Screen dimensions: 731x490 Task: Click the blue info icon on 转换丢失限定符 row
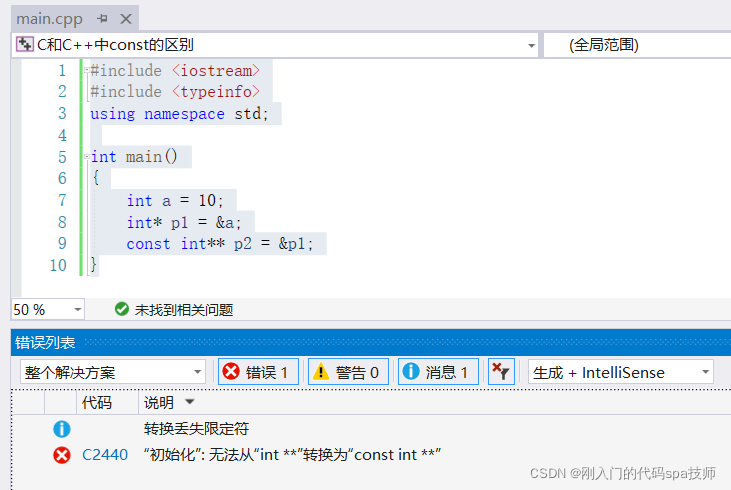(62, 429)
